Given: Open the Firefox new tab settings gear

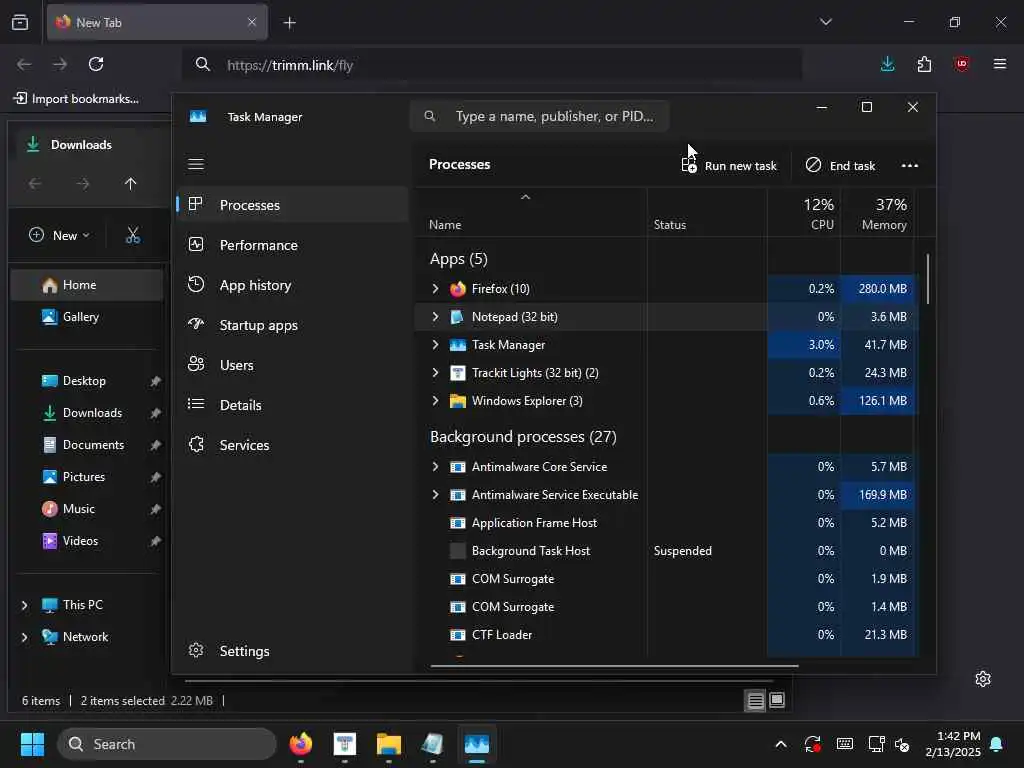Looking at the screenshot, I should point(983,679).
